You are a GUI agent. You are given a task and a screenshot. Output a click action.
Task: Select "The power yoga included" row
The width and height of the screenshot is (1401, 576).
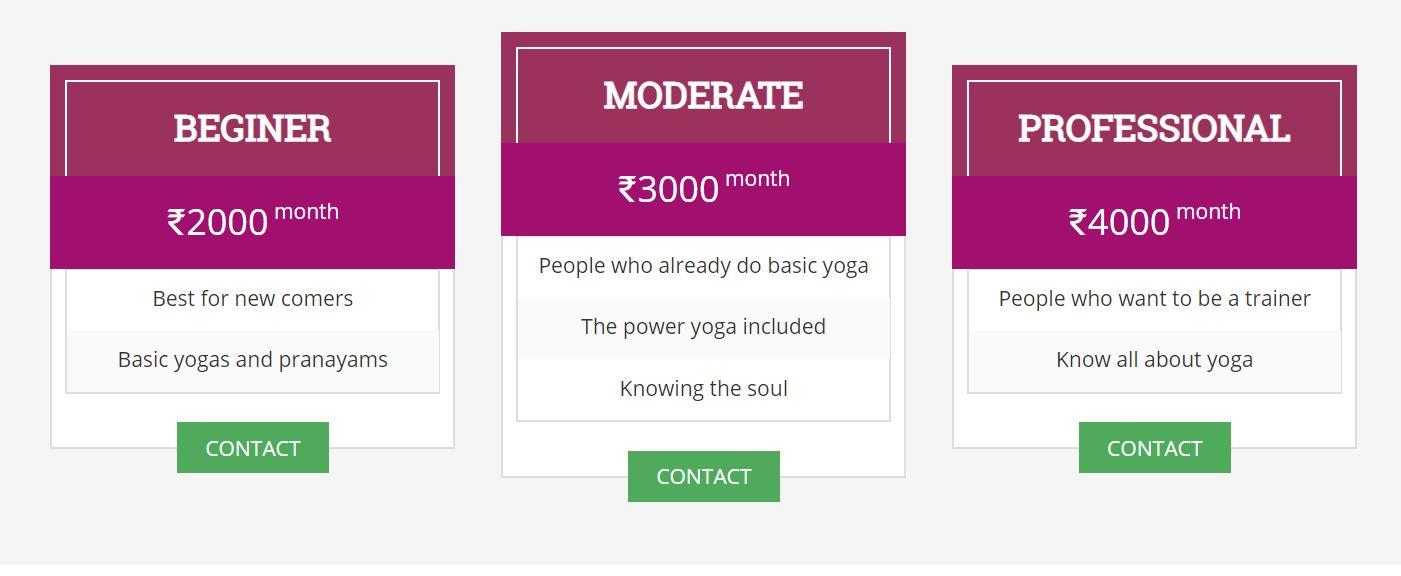pyautogui.click(x=703, y=327)
